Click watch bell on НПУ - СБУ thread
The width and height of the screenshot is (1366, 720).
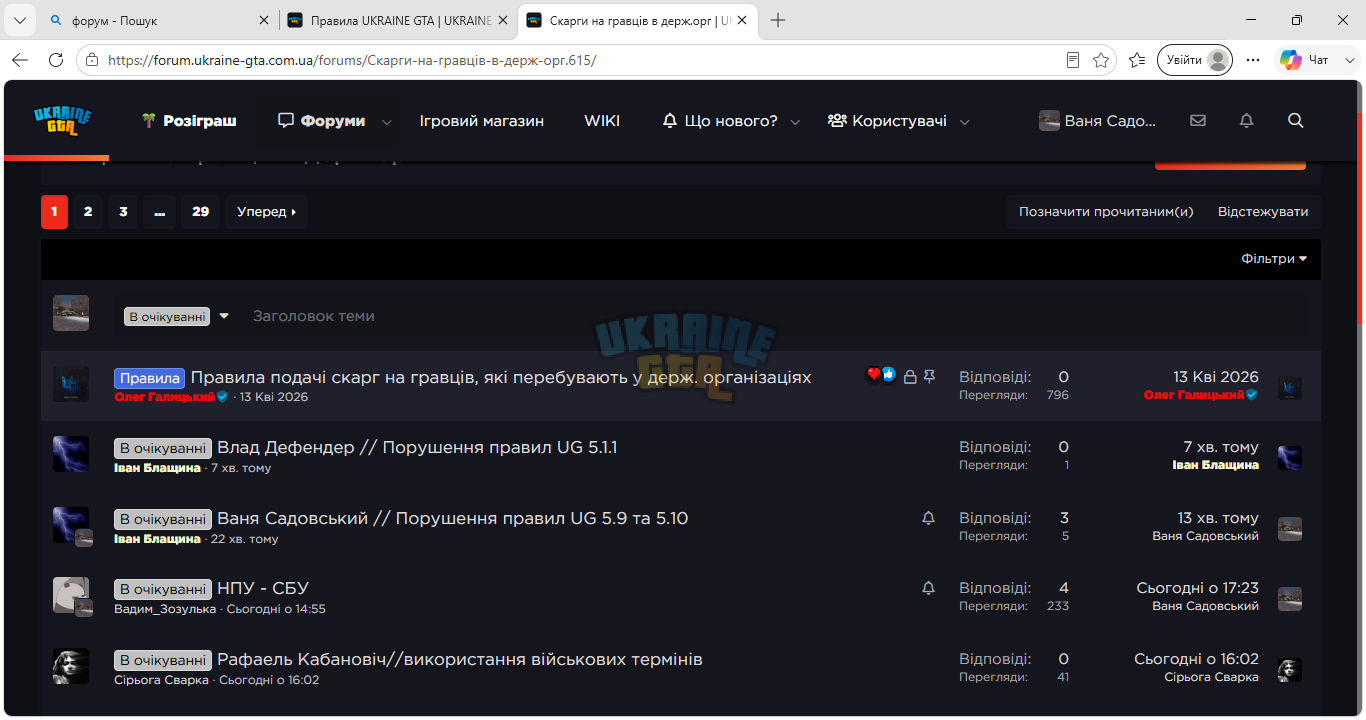click(x=928, y=588)
